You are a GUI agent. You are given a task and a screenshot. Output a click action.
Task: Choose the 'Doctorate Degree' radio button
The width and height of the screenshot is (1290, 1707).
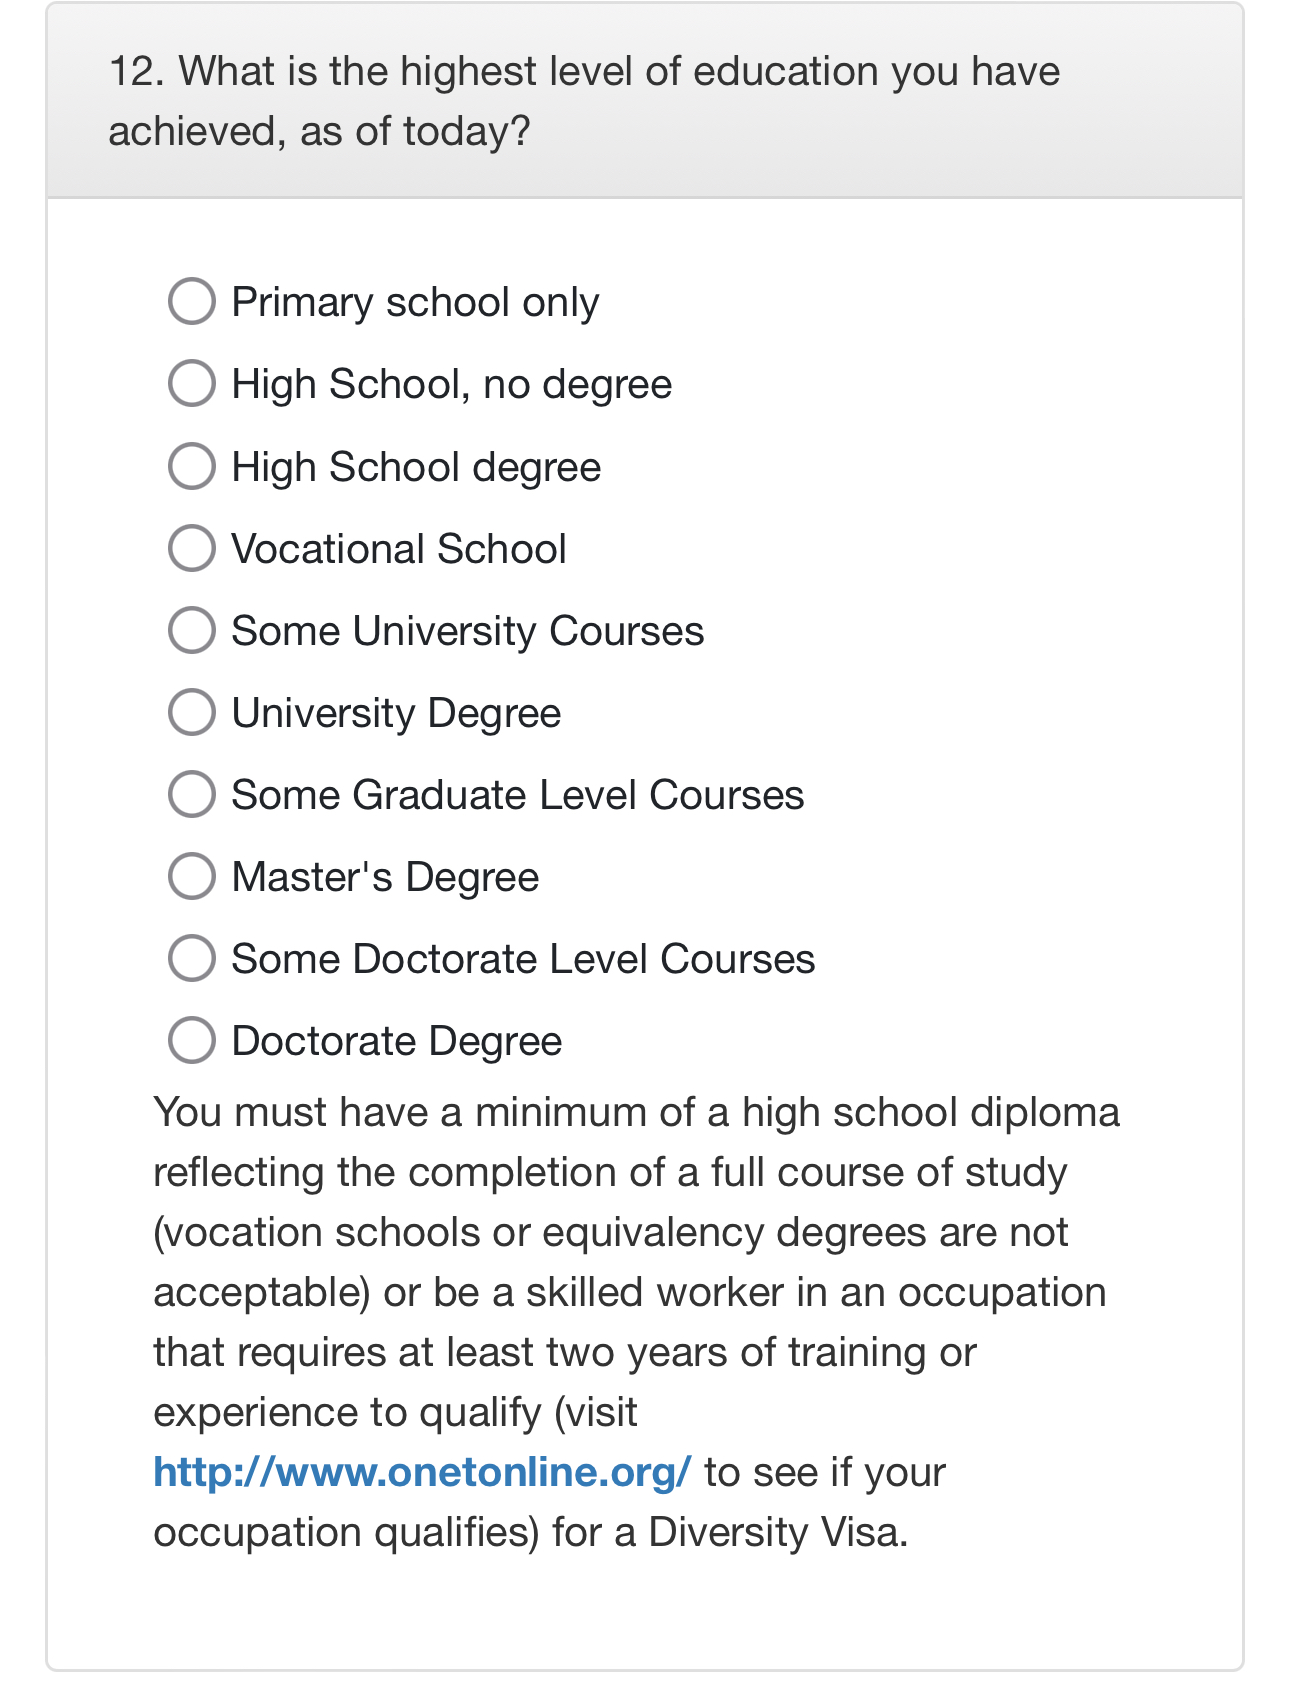192,1040
